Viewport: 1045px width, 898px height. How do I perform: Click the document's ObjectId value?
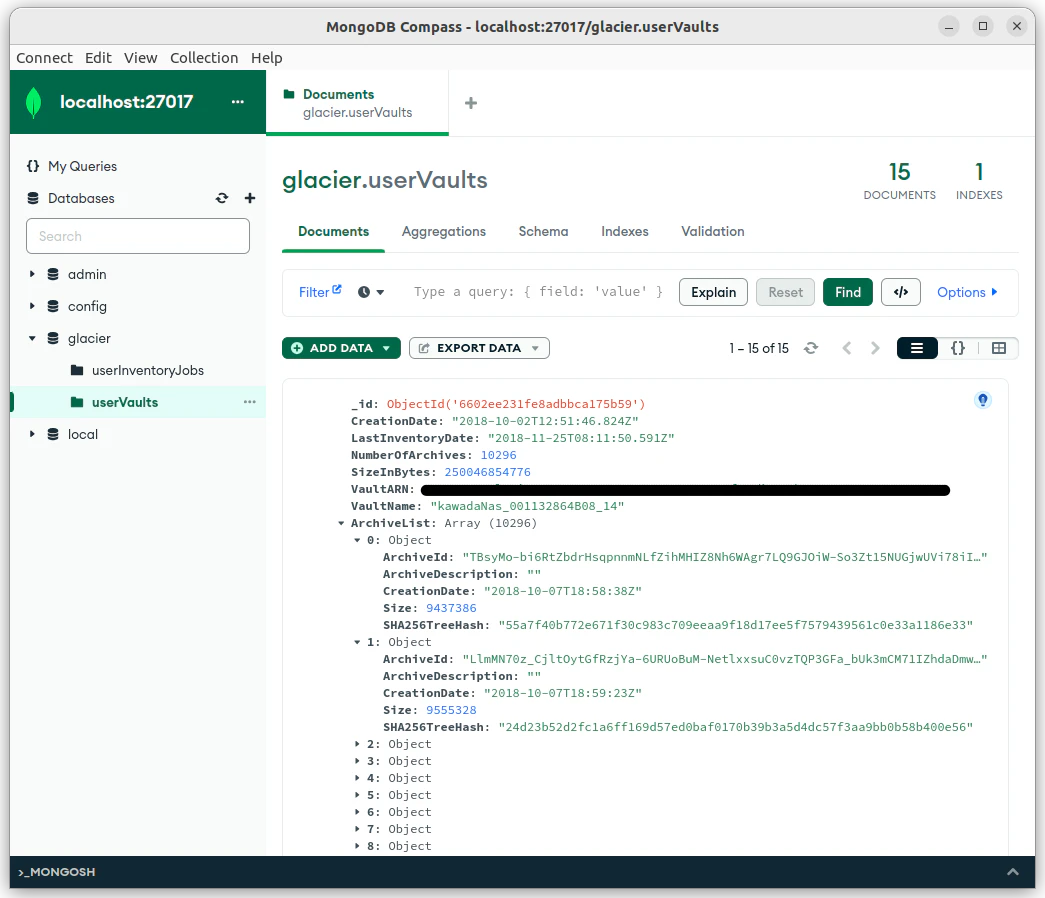pos(516,404)
